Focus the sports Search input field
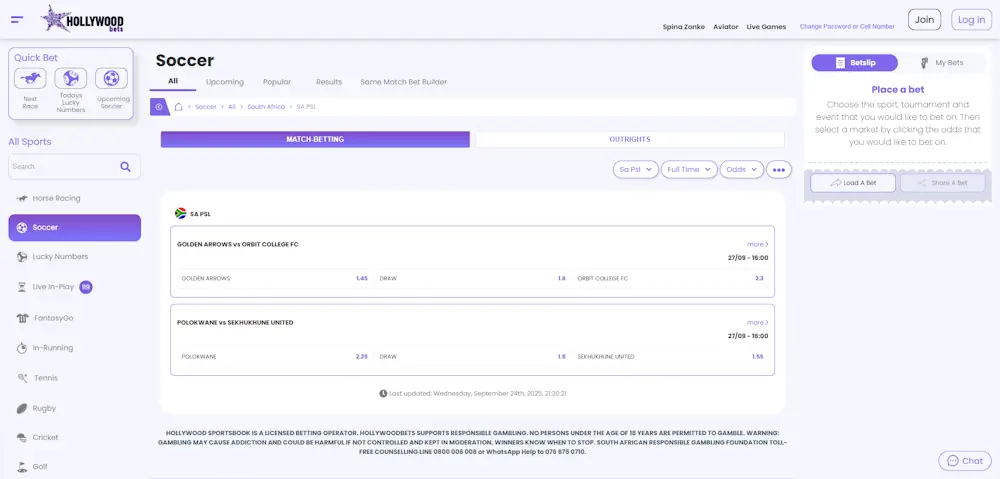Image resolution: width=1000 pixels, height=479 pixels. [62, 167]
